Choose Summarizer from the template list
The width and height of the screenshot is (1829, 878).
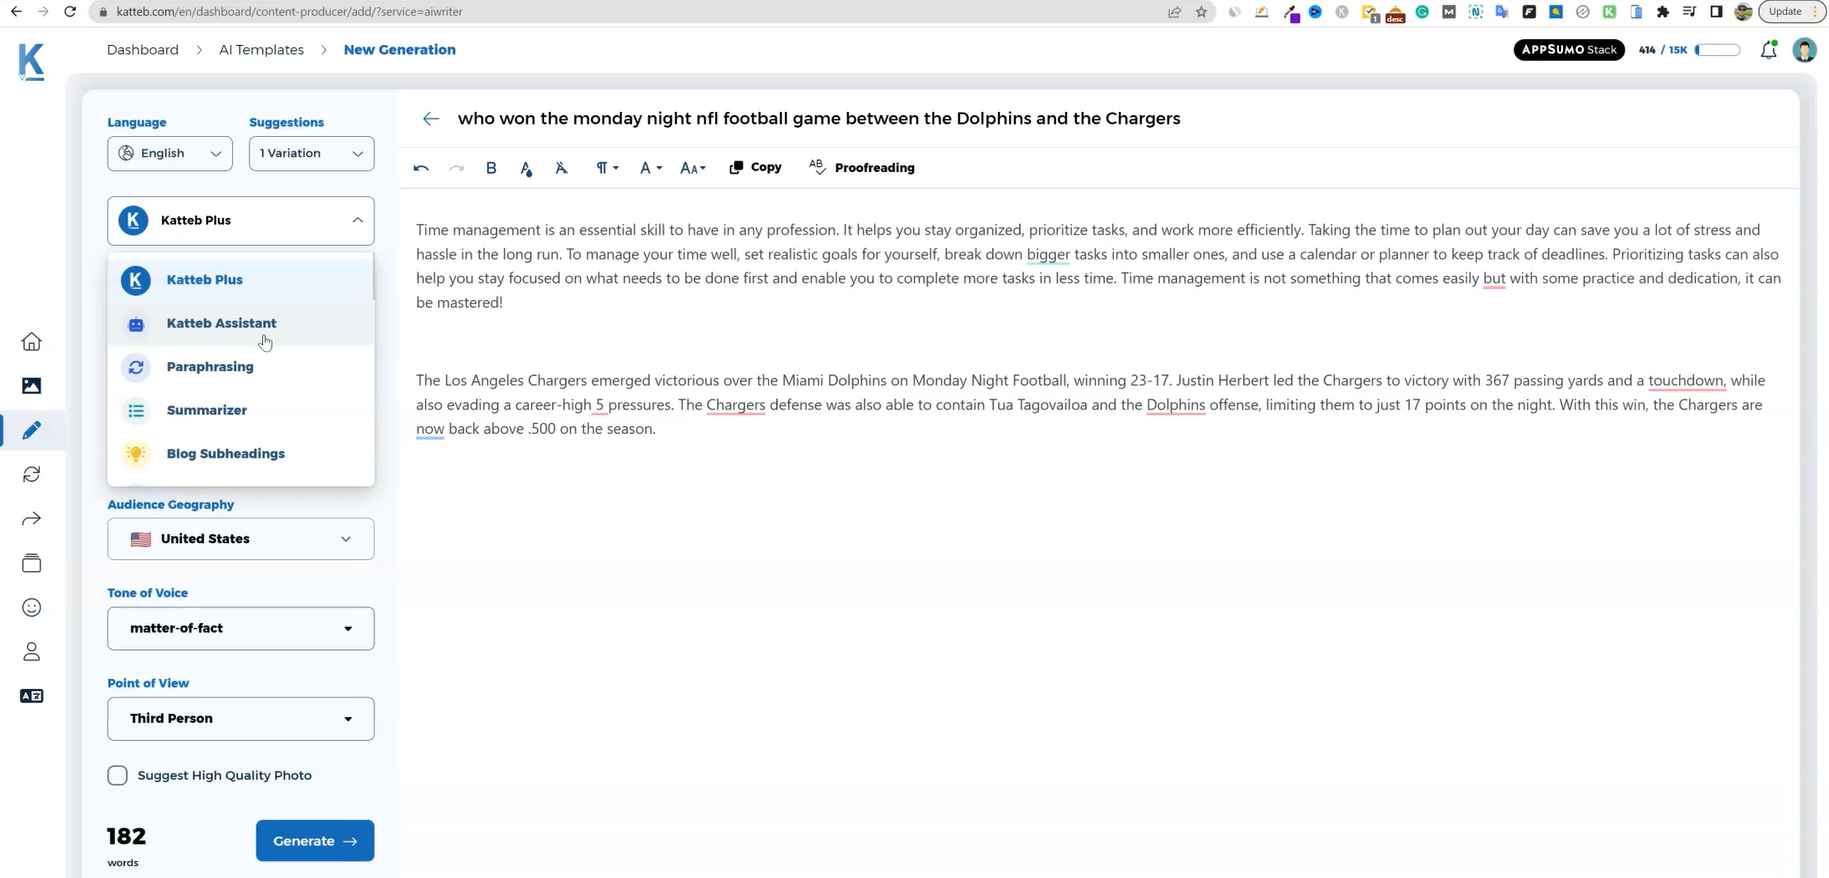pos(206,410)
